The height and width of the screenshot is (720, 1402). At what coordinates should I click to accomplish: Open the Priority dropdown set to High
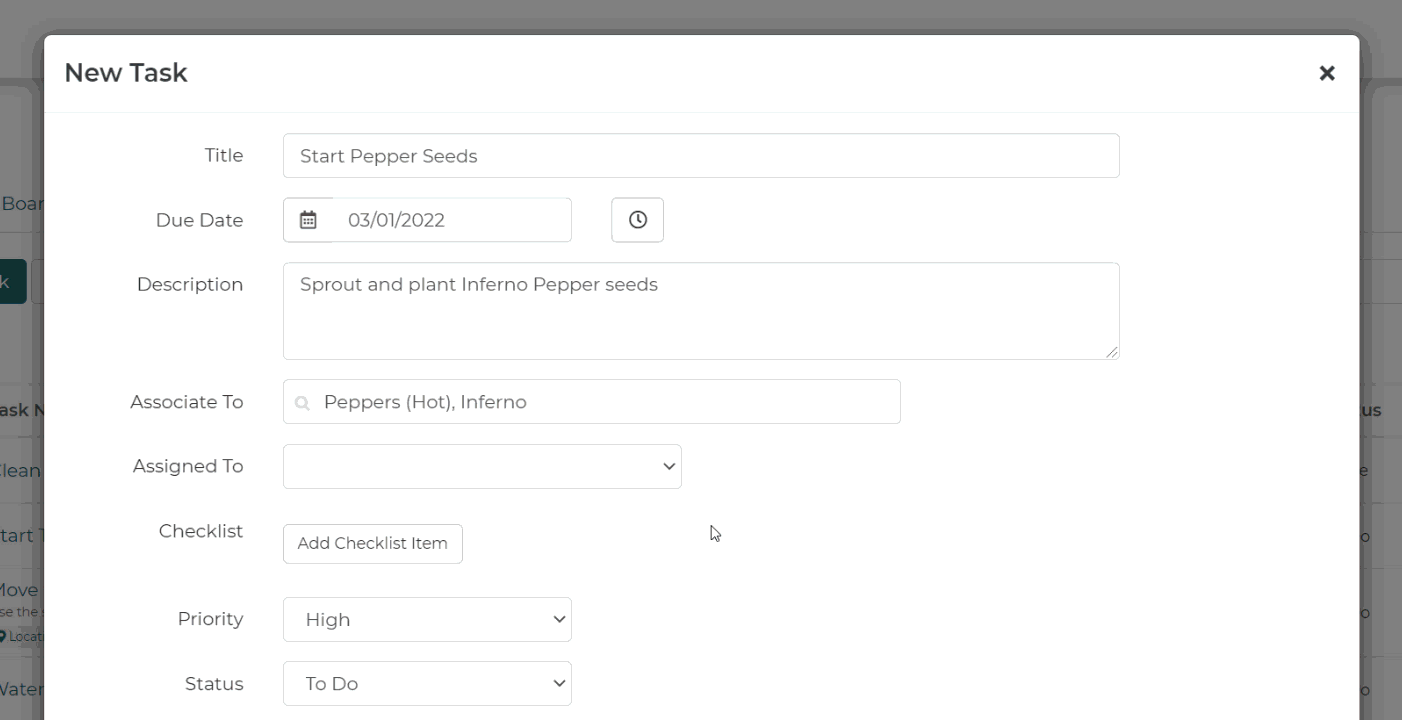[x=427, y=620]
